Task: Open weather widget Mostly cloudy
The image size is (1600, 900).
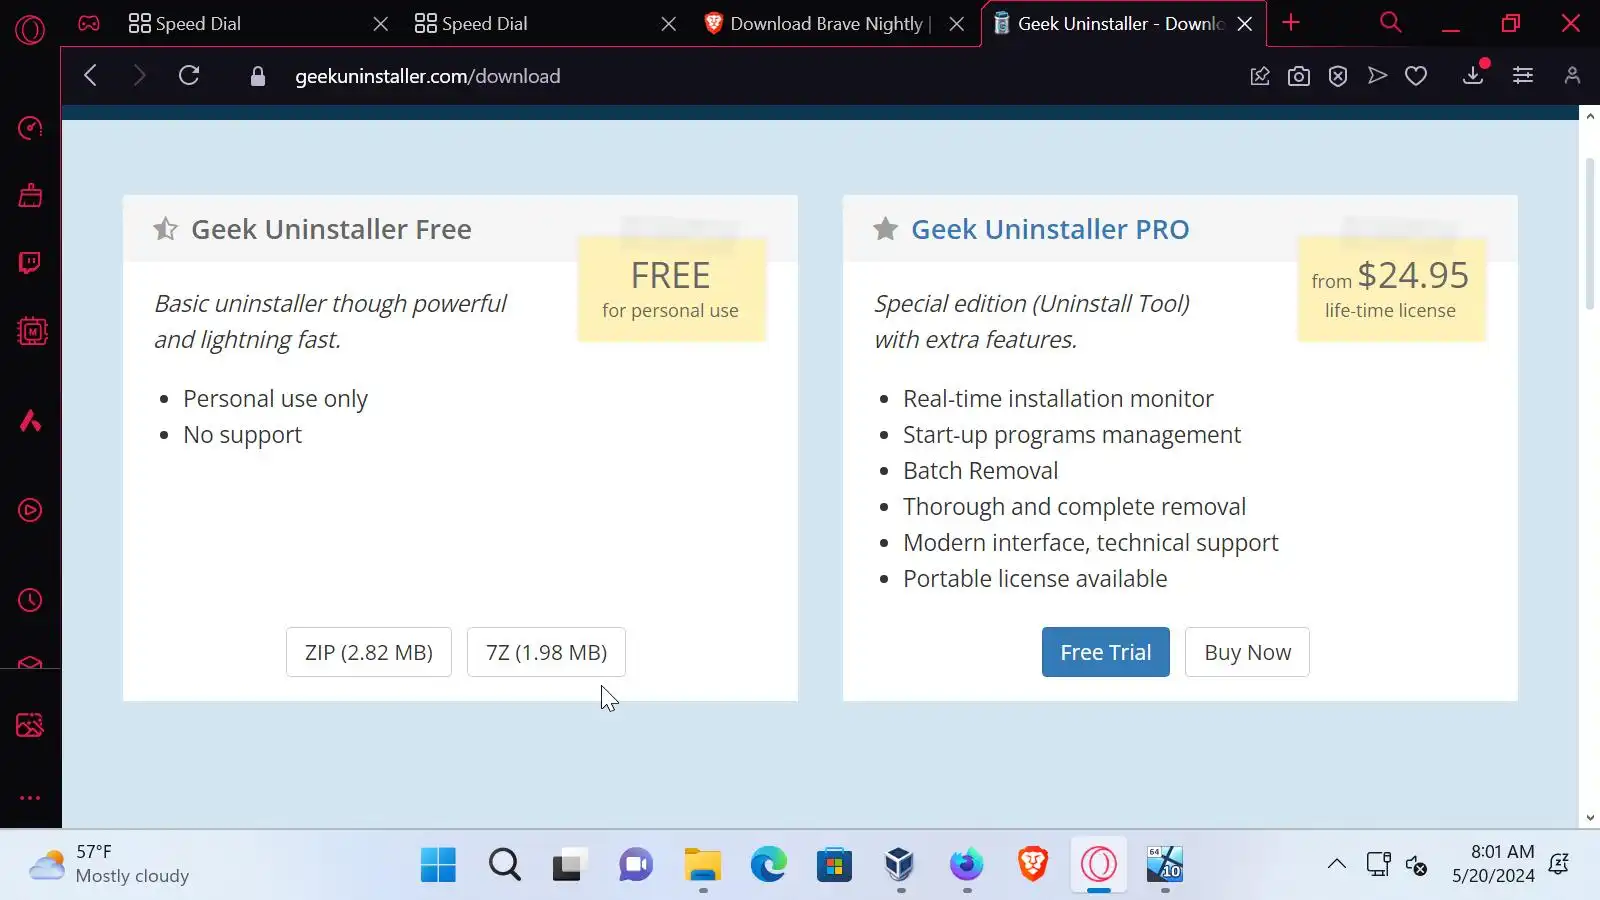Action: (x=108, y=864)
